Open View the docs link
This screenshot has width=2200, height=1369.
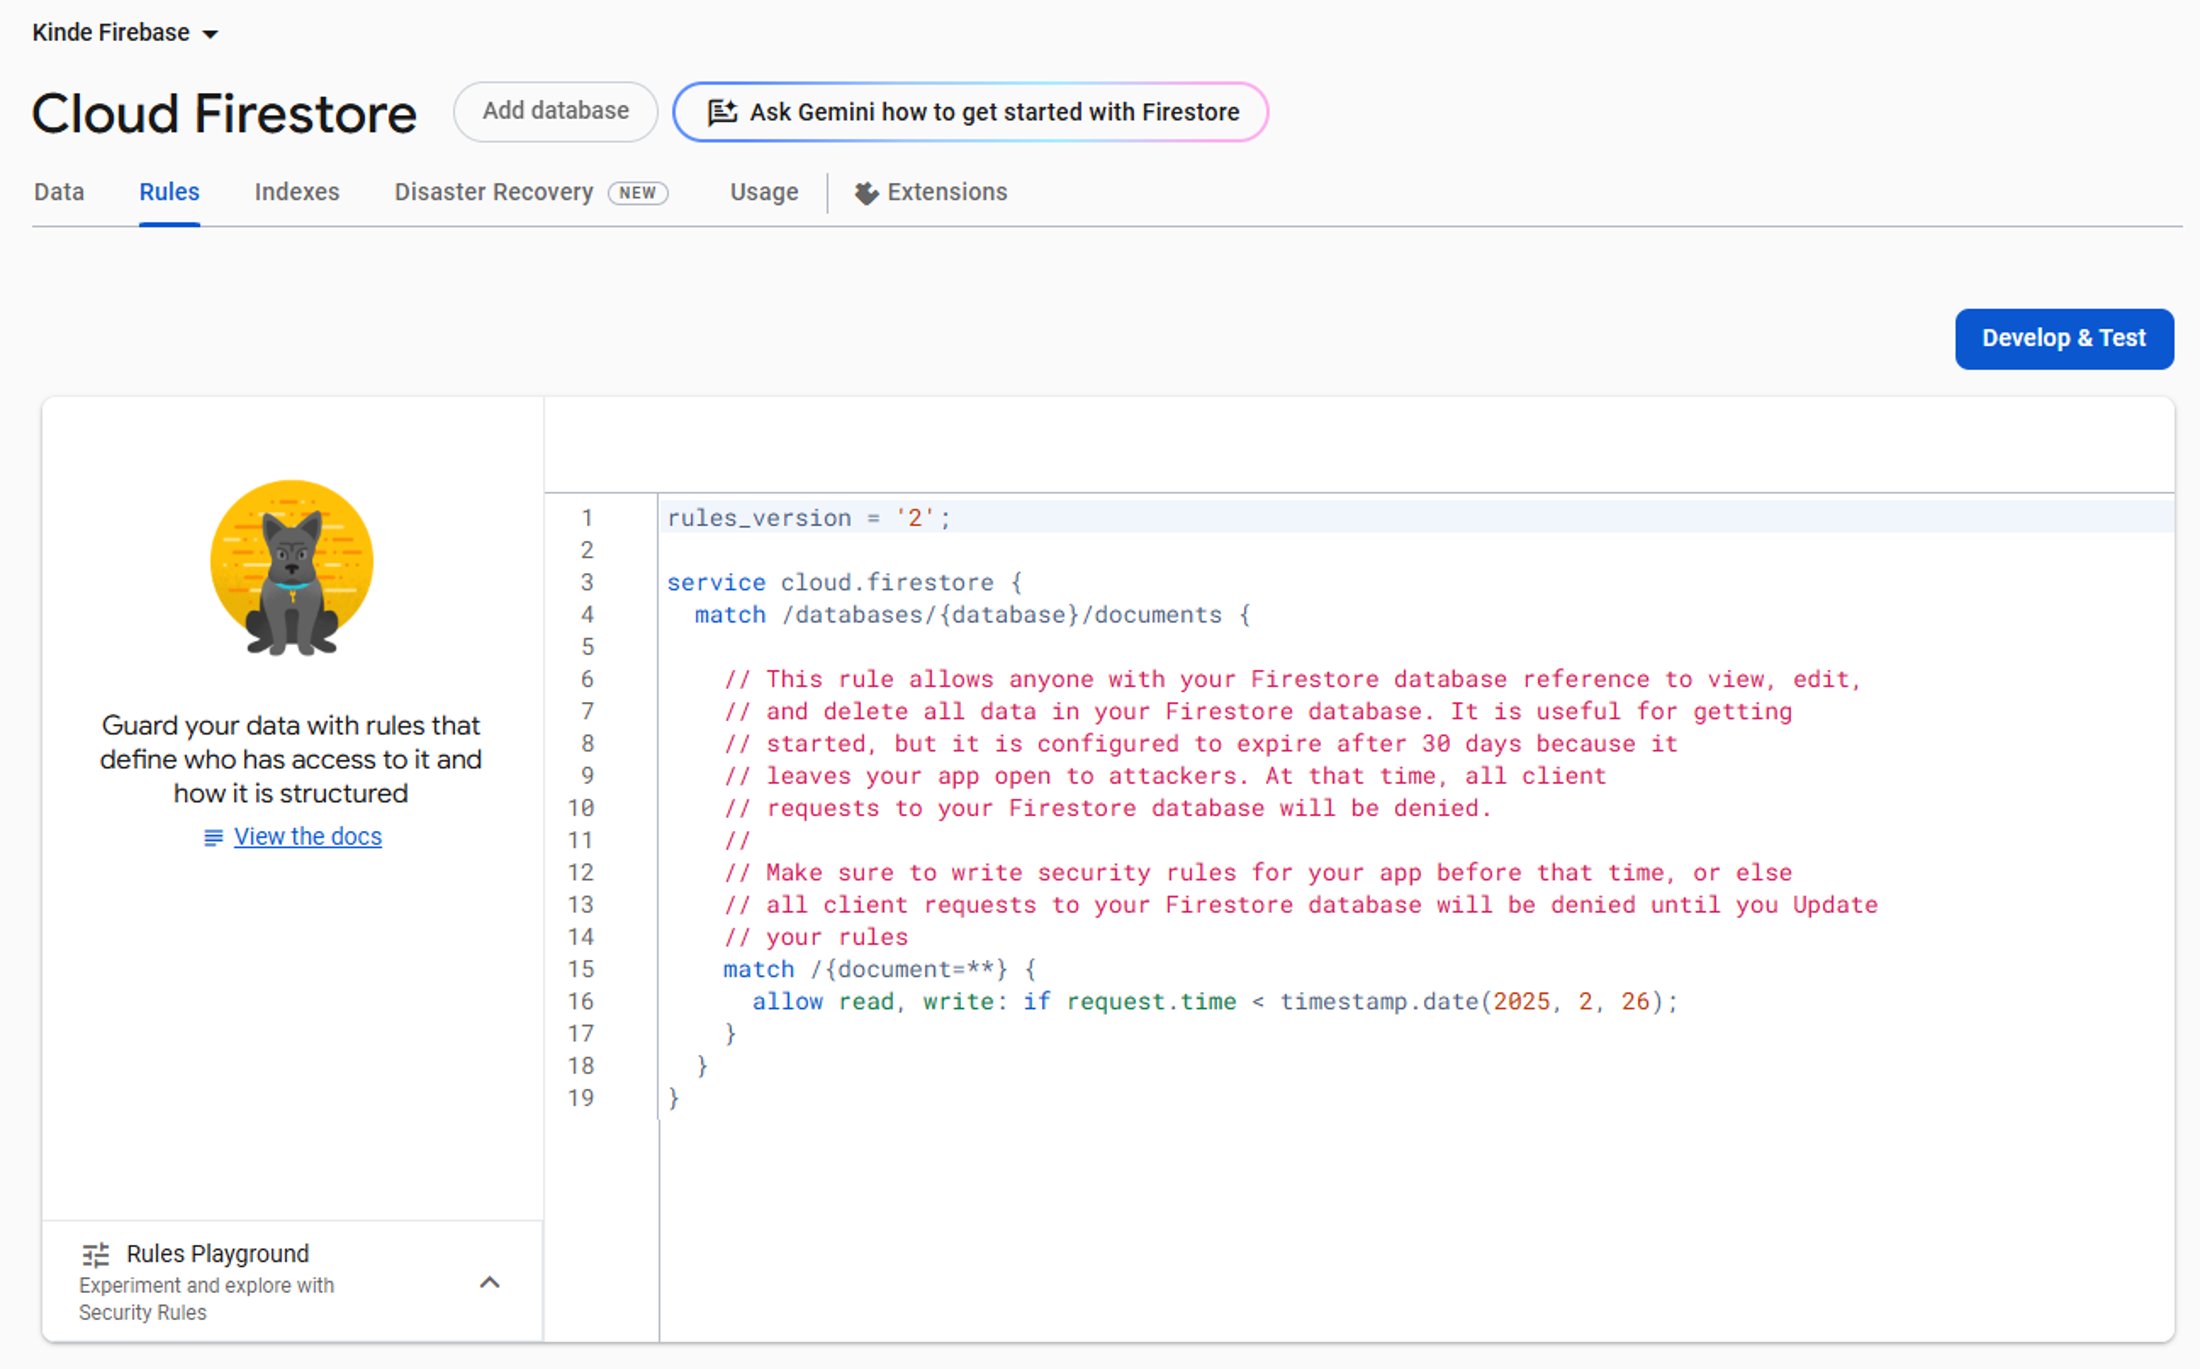click(307, 836)
